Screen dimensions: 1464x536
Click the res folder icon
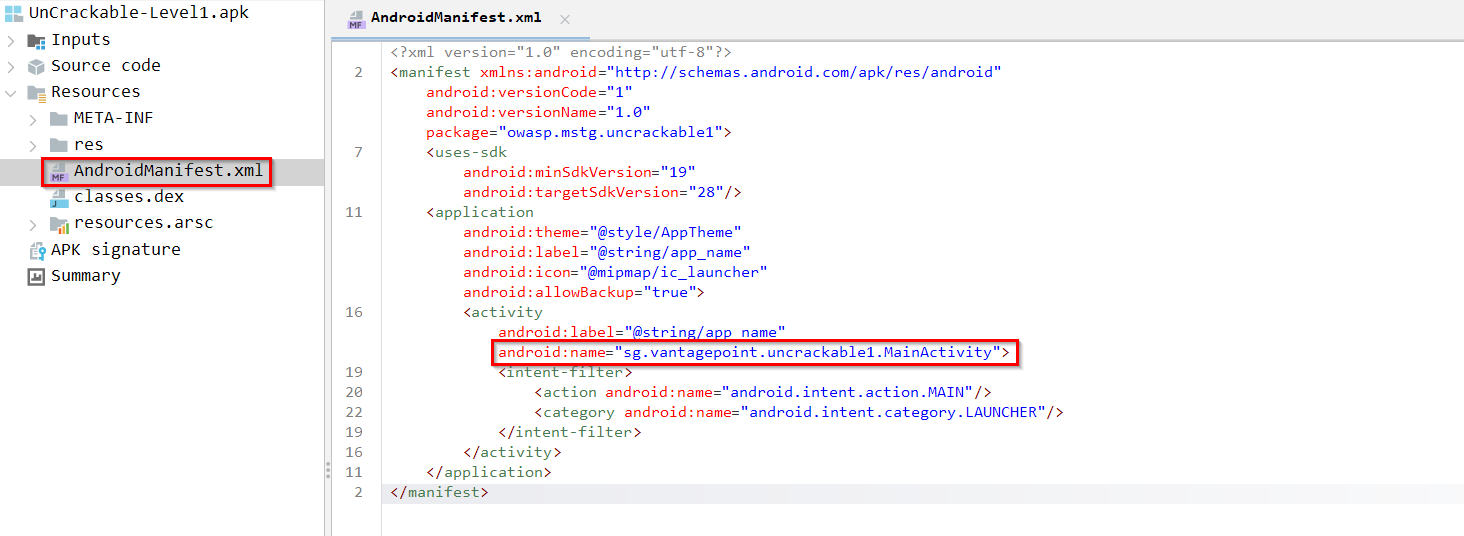(58, 145)
